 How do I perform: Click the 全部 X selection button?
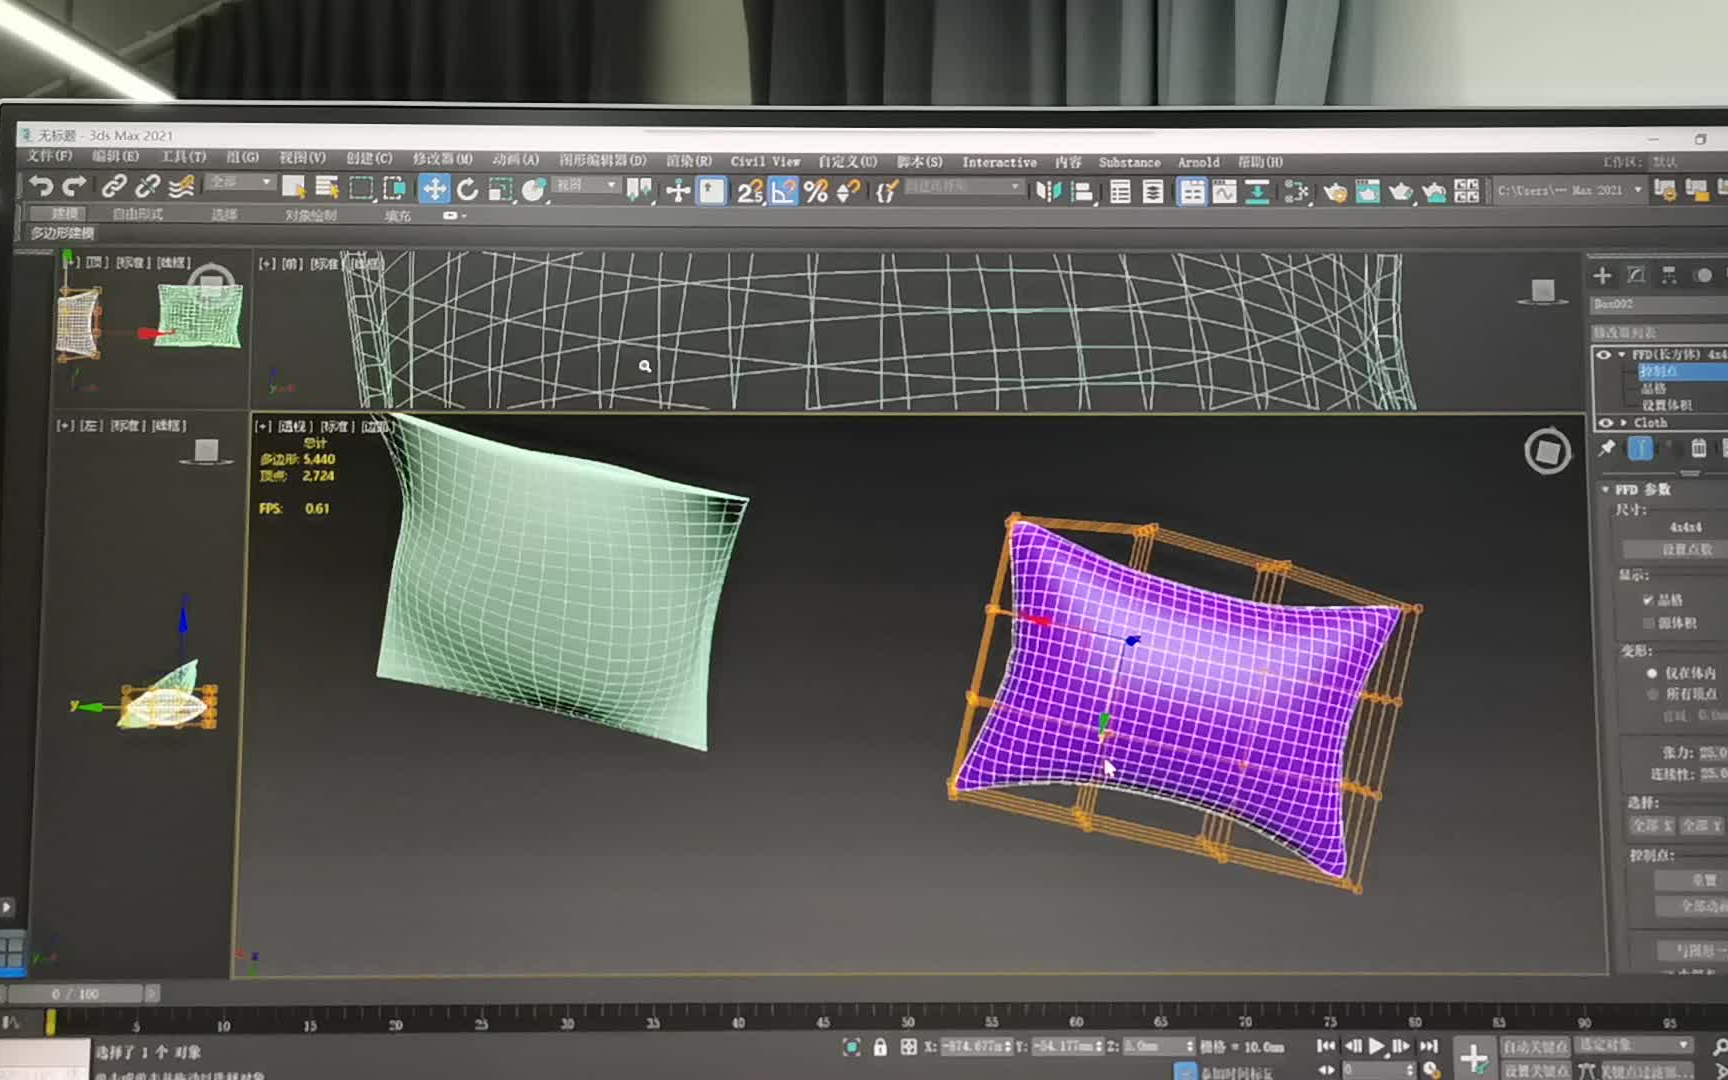tap(1652, 825)
